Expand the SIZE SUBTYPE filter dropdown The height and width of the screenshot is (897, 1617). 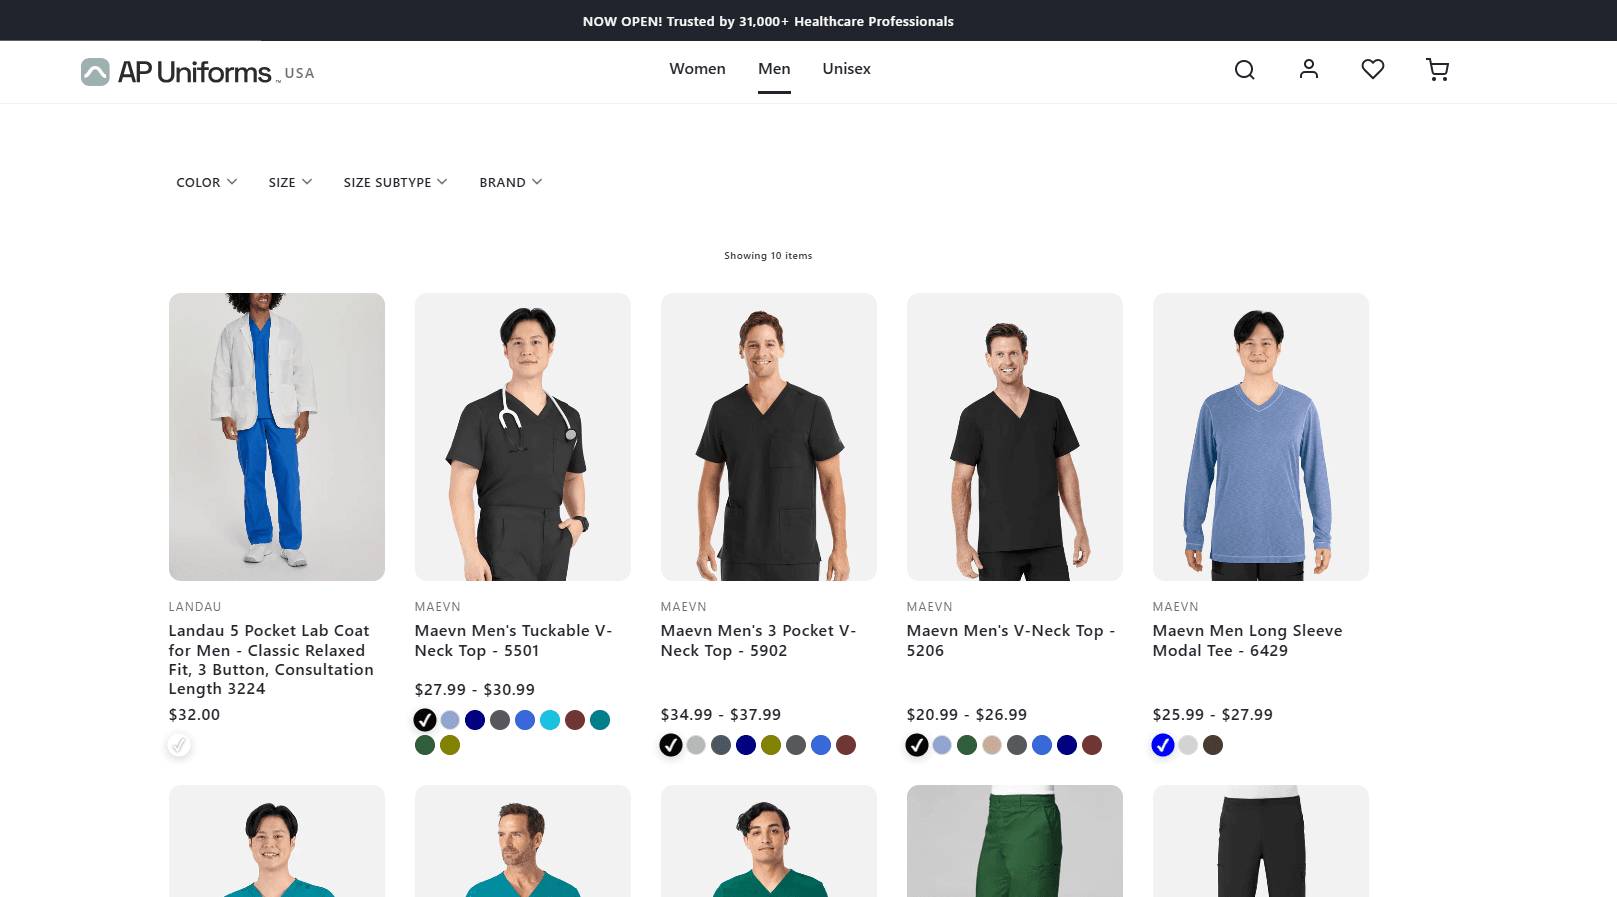click(x=395, y=182)
